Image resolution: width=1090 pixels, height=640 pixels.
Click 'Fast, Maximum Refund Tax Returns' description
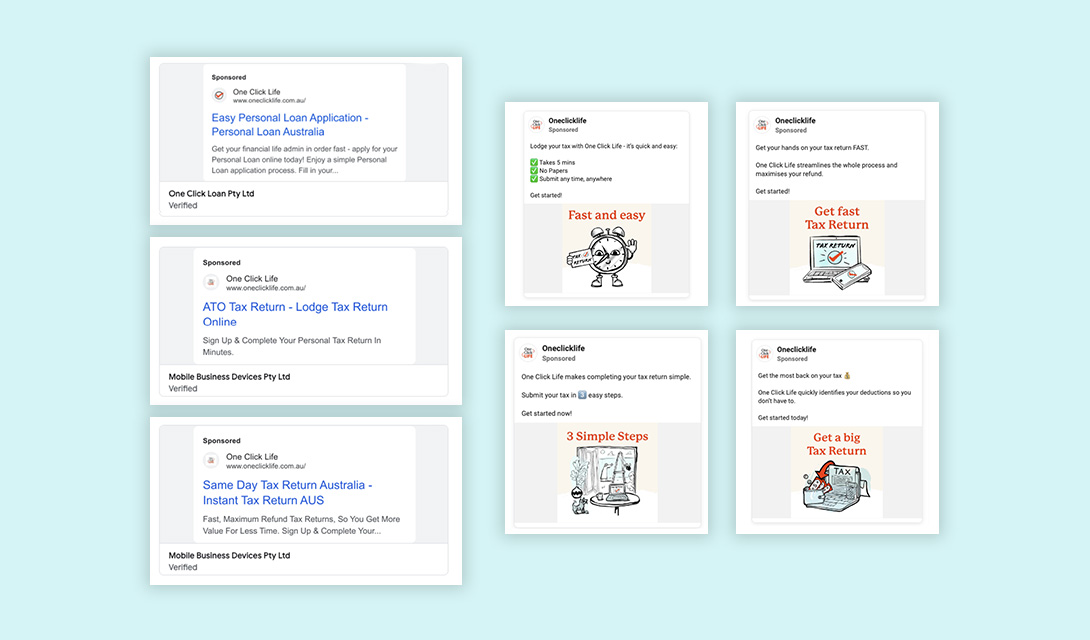click(x=301, y=525)
